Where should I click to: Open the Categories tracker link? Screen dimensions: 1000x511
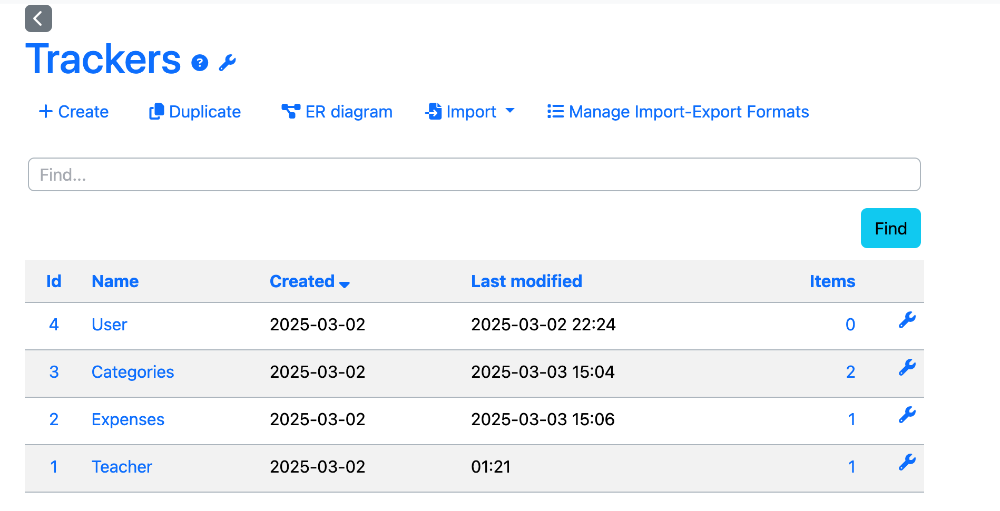click(x=133, y=372)
